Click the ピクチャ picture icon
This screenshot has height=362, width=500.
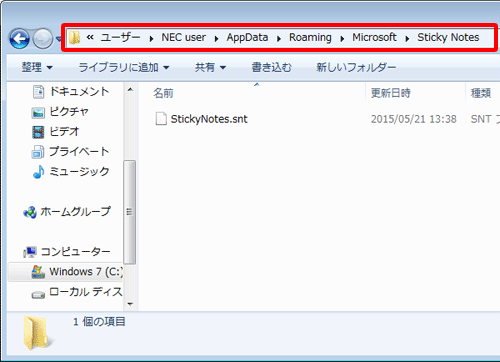click(x=38, y=113)
